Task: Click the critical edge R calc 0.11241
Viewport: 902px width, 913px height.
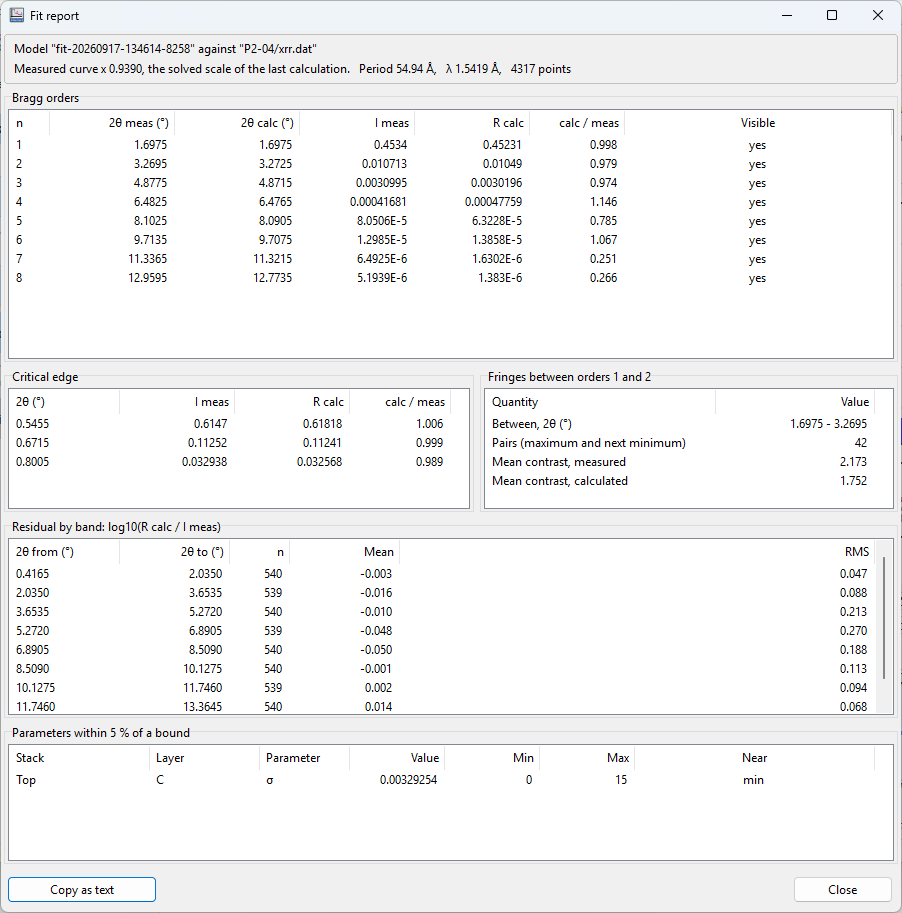Action: click(x=322, y=443)
